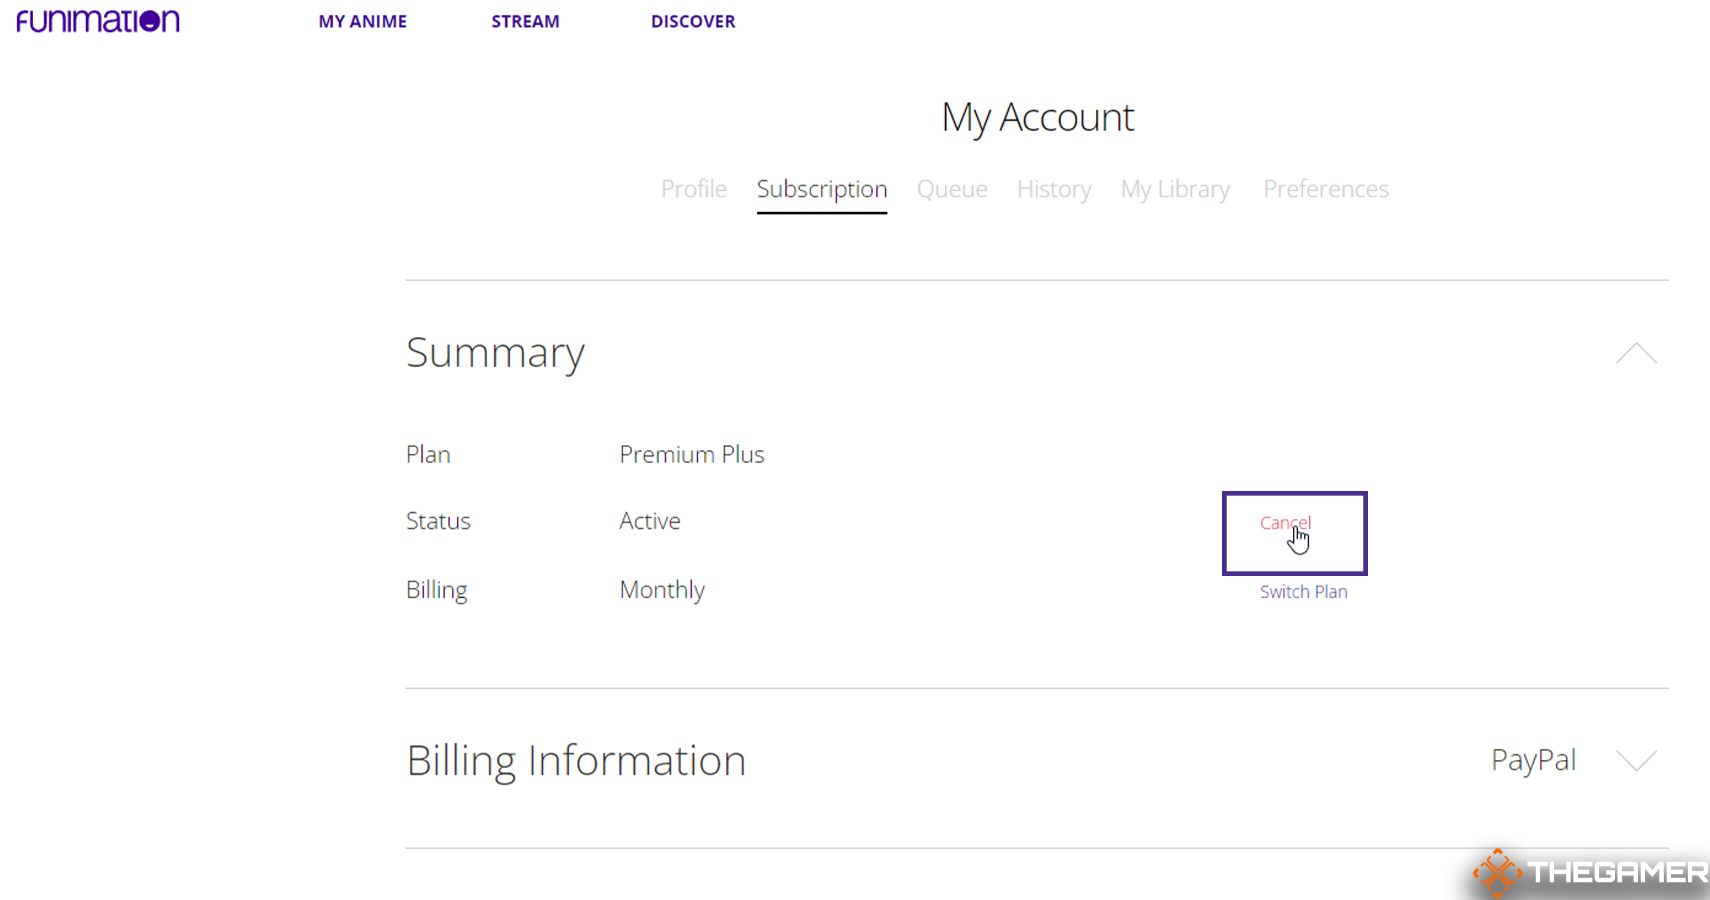Screen dimensions: 1710x900
Task: Open the Preferences tab
Action: (x=1326, y=189)
